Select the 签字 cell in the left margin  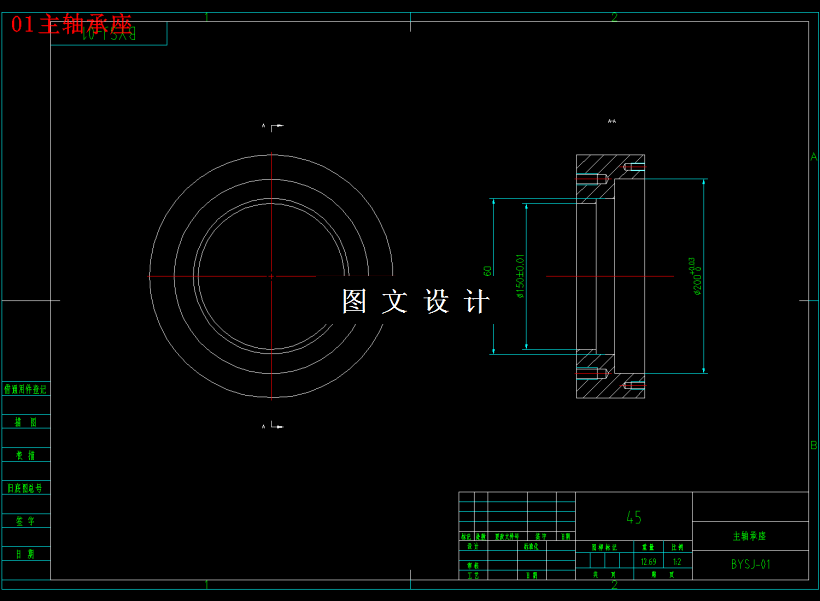coord(25,521)
